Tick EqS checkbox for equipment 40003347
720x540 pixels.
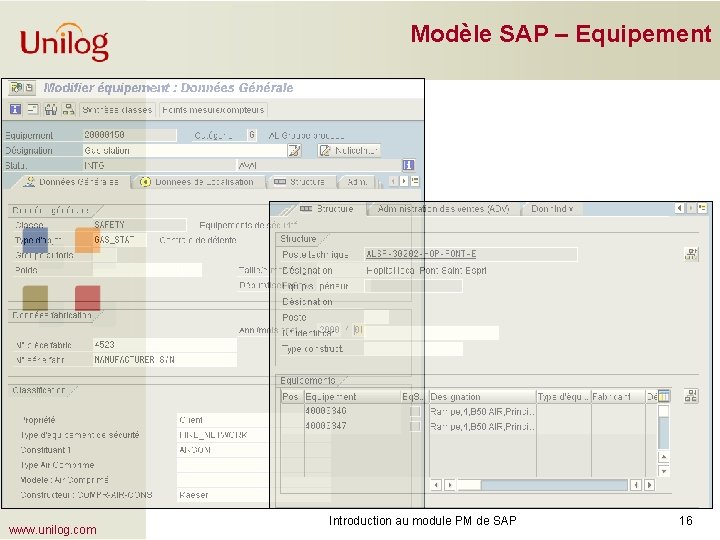tap(415, 427)
